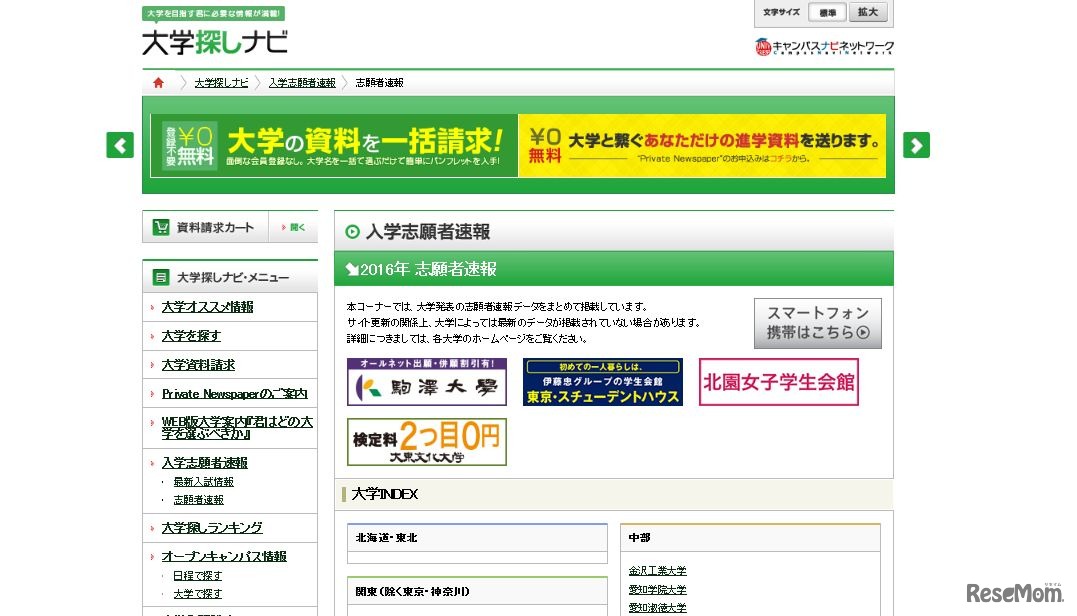The image size is (1077, 616).
Task: Click the 駒澤大學 banner
Action: click(x=428, y=382)
